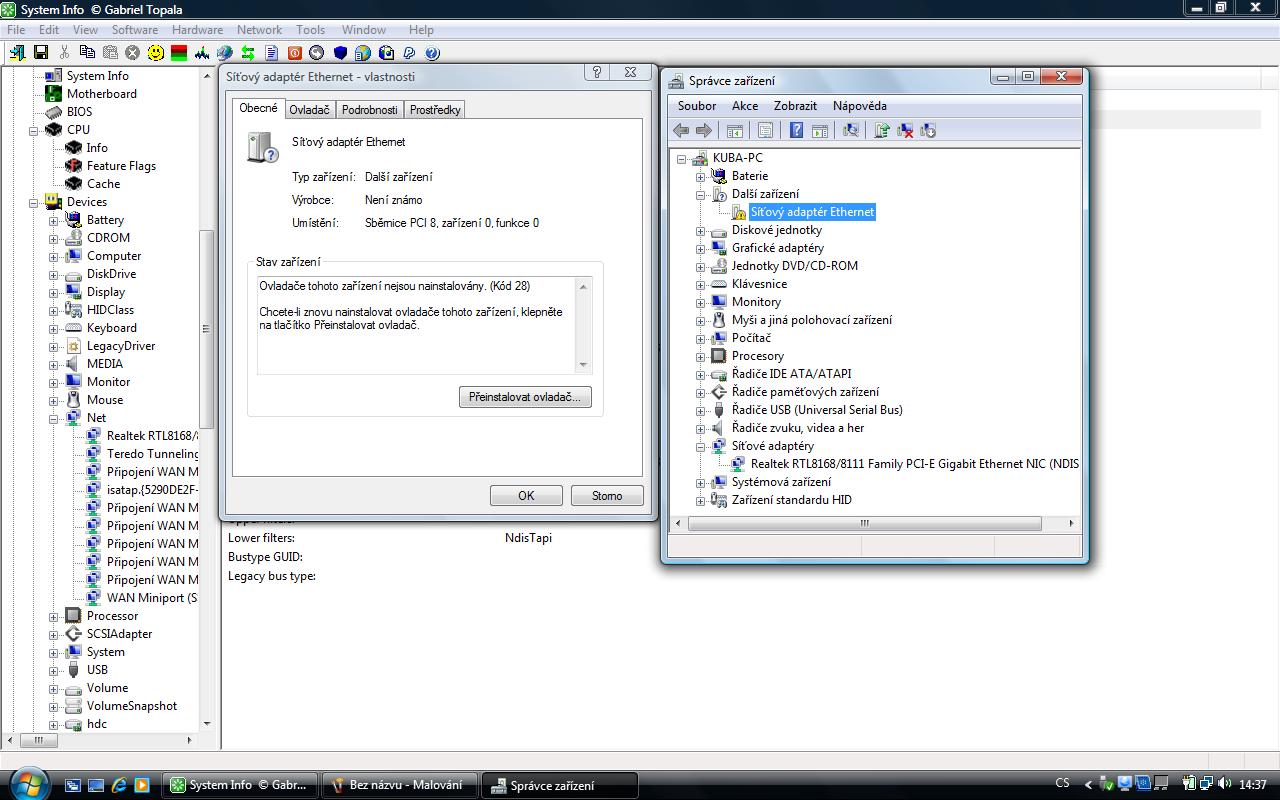The width and height of the screenshot is (1280, 800).
Task: Click the blue question-mark icon in Správce zařízení toolbar
Action: [796, 130]
